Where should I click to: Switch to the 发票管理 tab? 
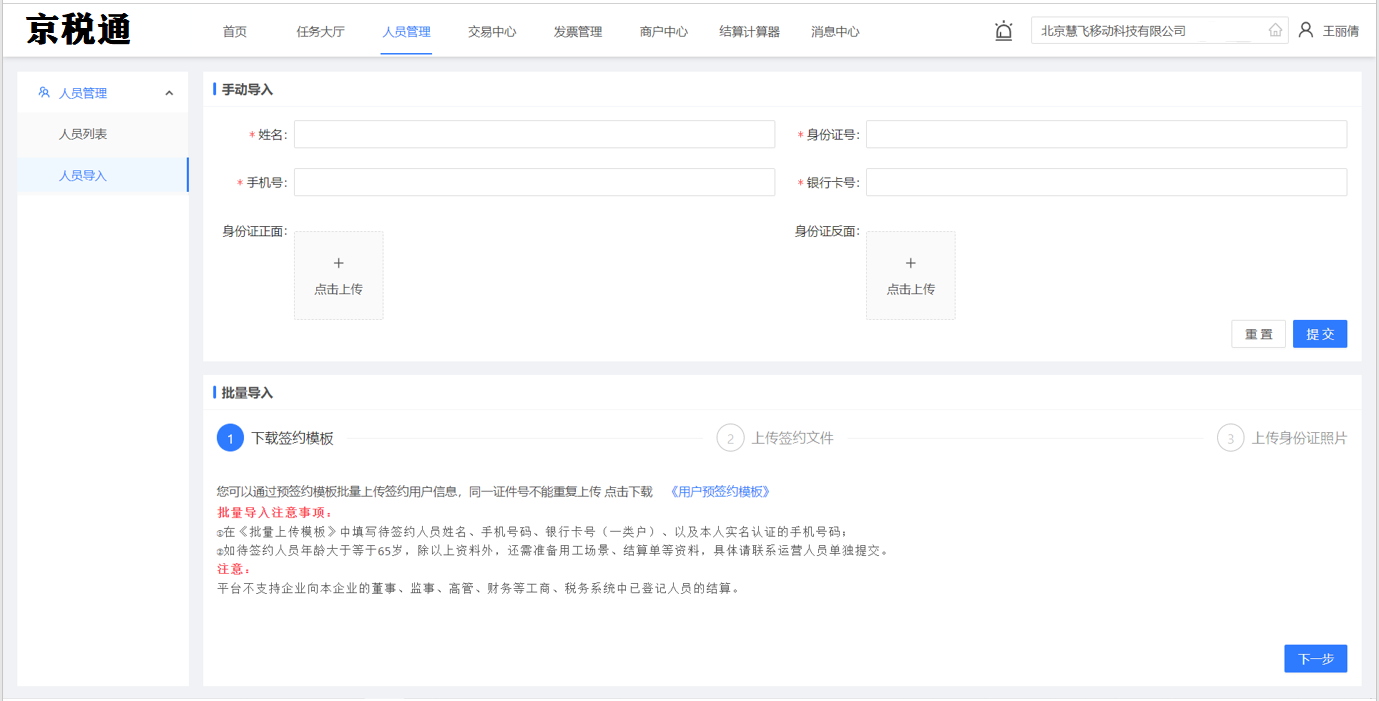pos(577,32)
